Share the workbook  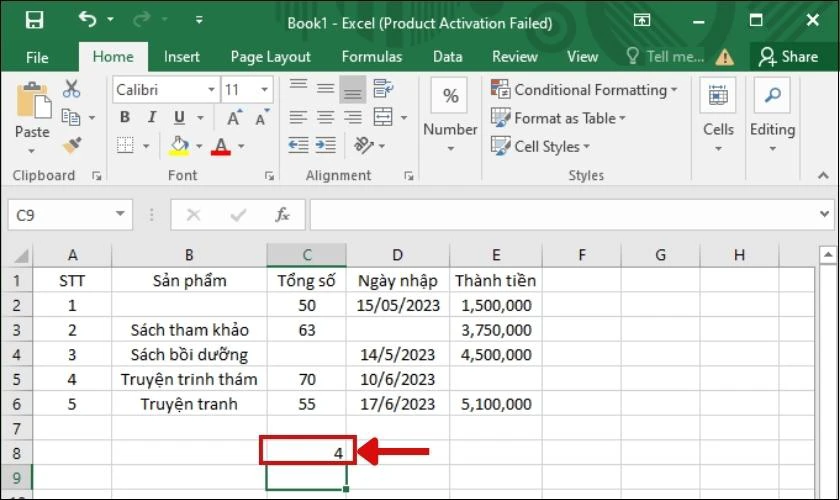789,57
